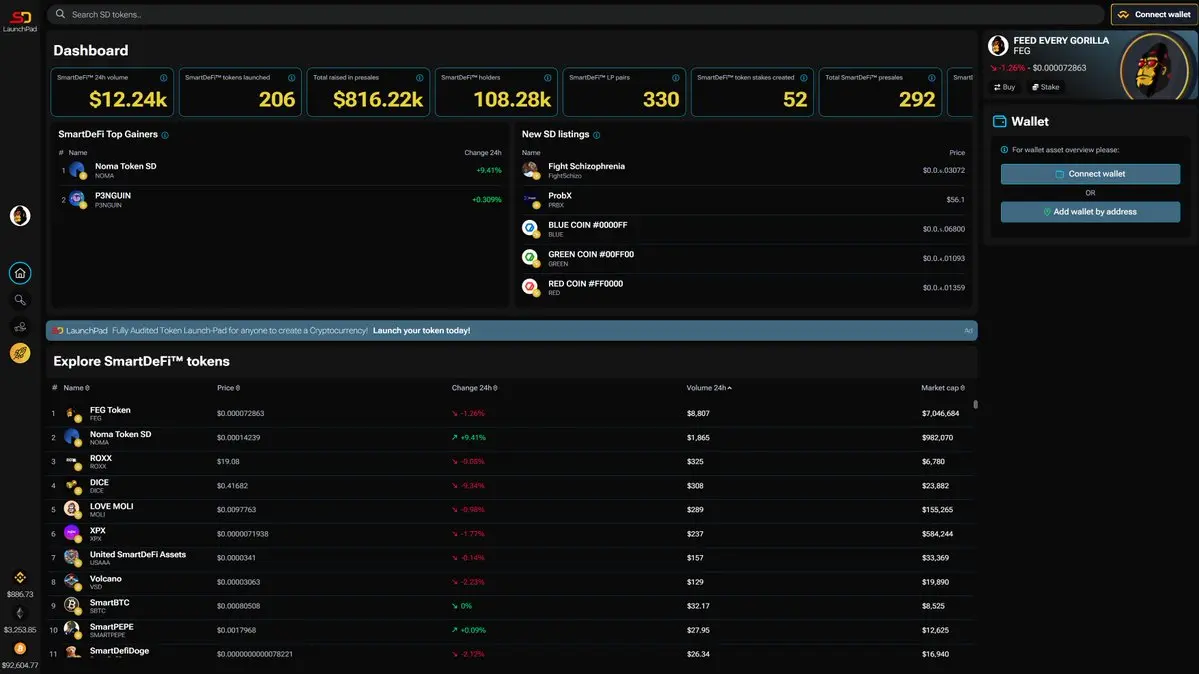Click info icon beside SmartDeFi 24h volume
Viewport: 1199px width, 674px height.
pyautogui.click(x=164, y=77)
